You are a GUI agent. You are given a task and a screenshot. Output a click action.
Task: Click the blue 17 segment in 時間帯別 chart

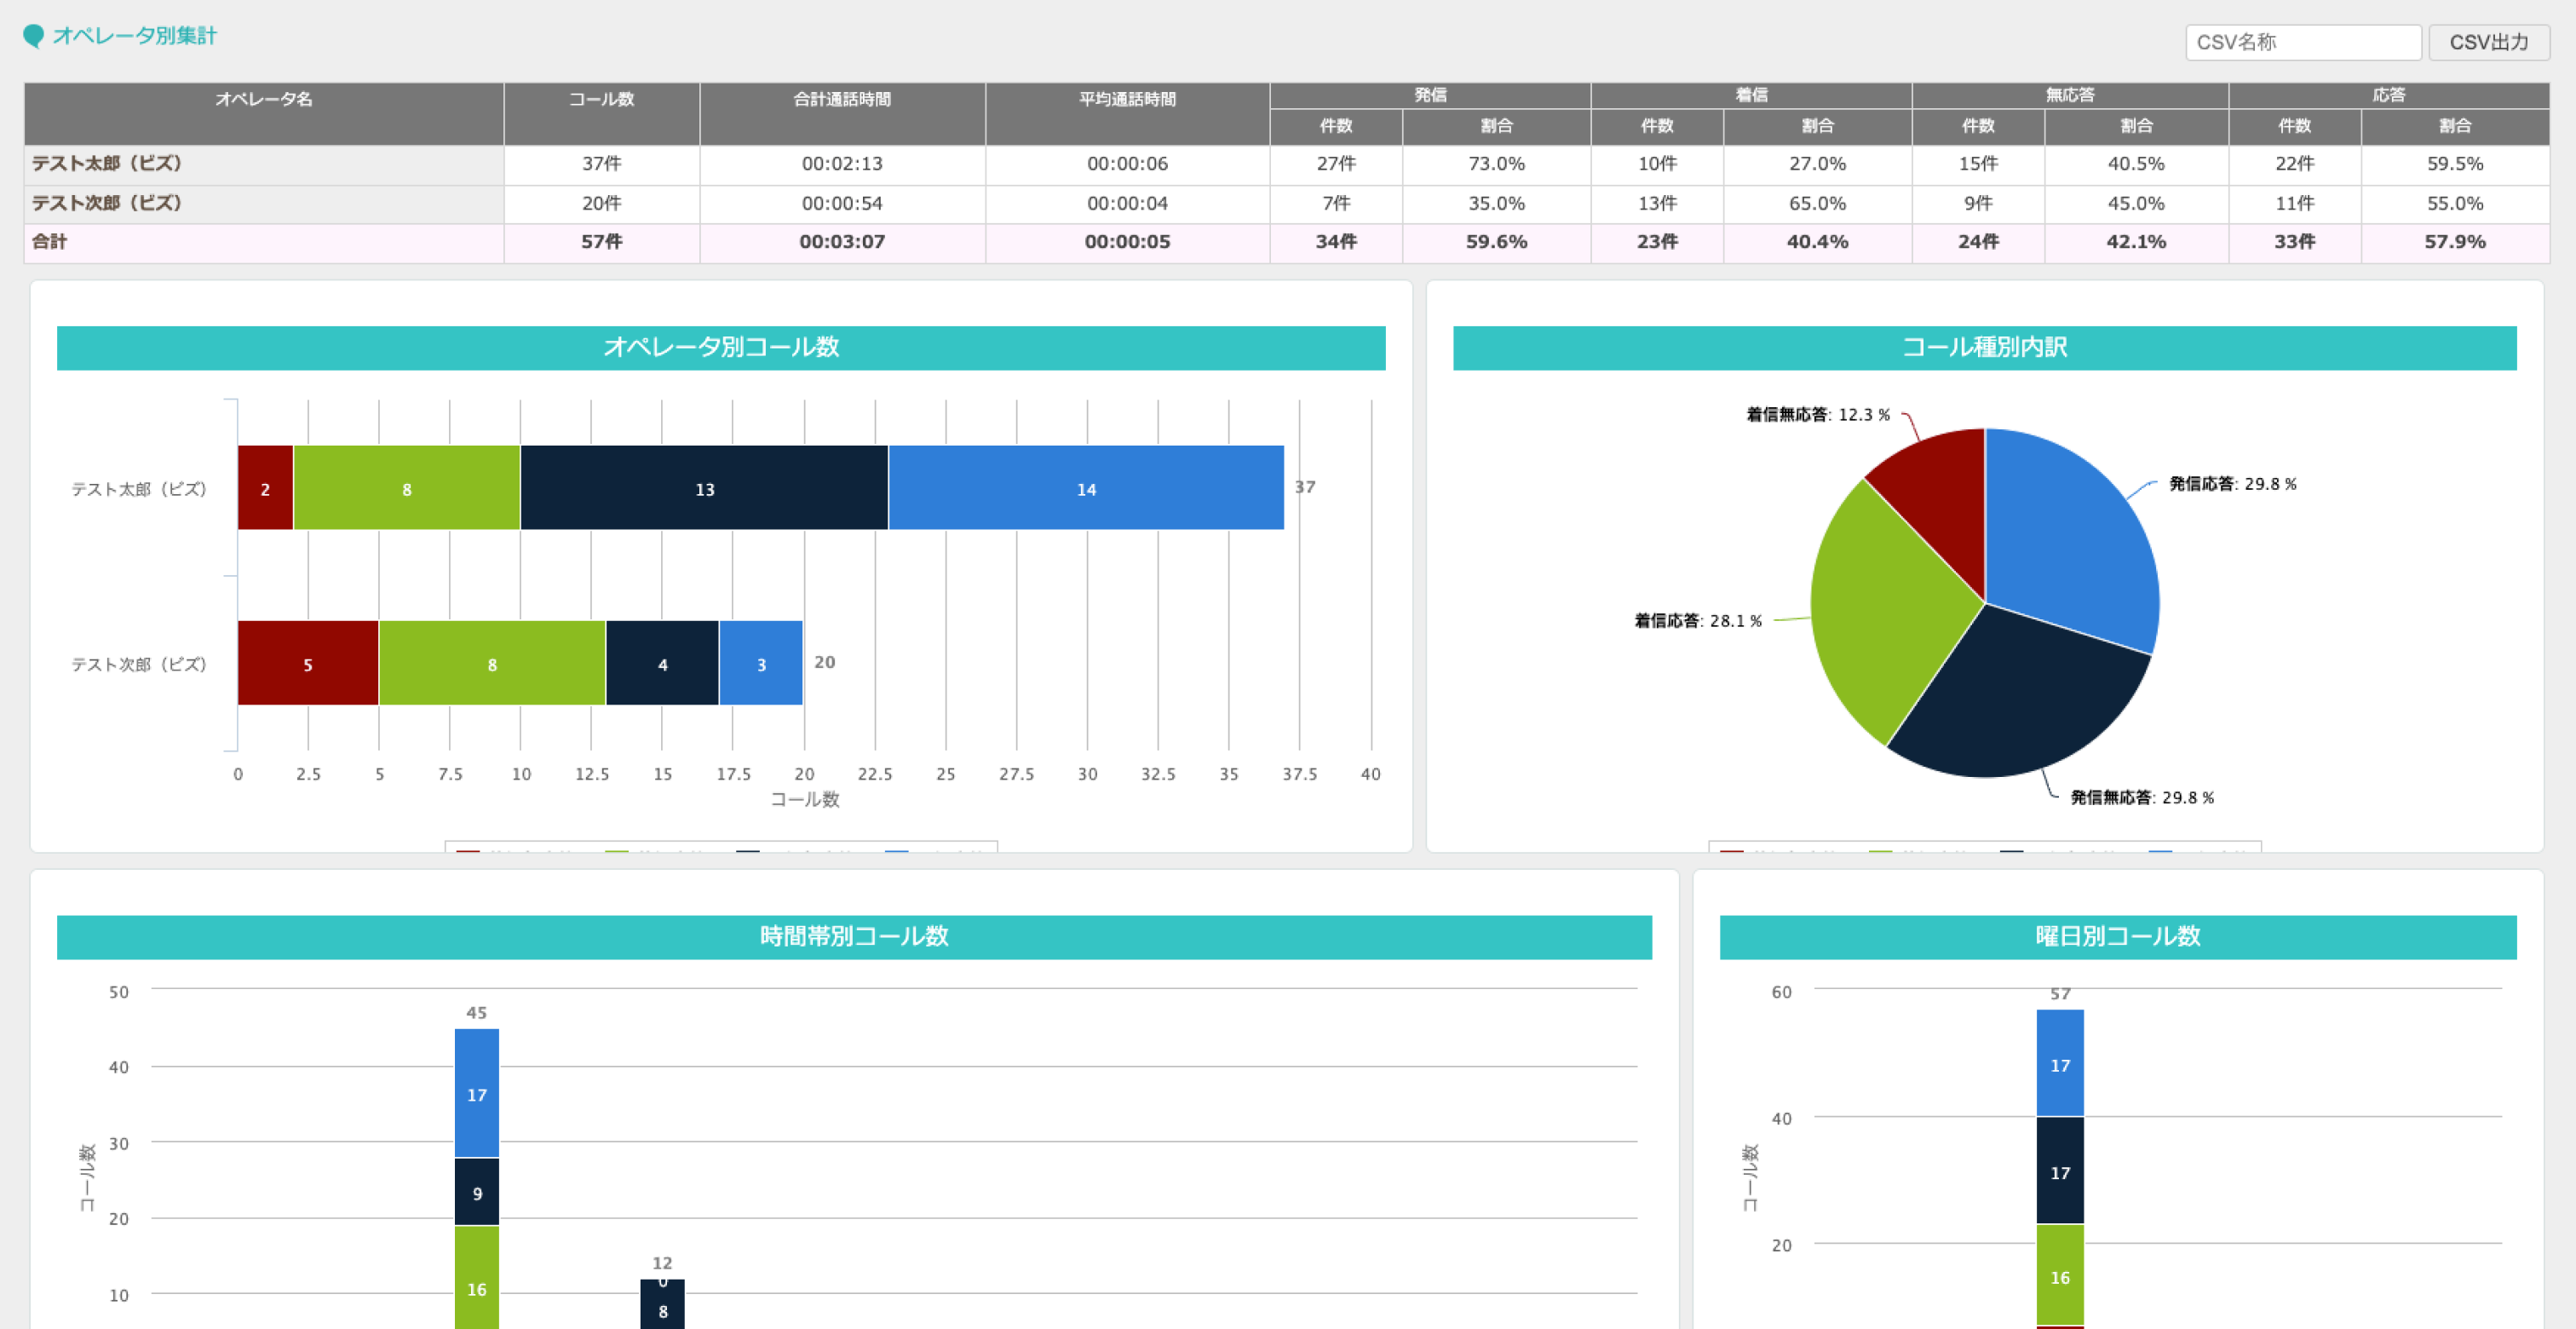pyautogui.click(x=477, y=1093)
